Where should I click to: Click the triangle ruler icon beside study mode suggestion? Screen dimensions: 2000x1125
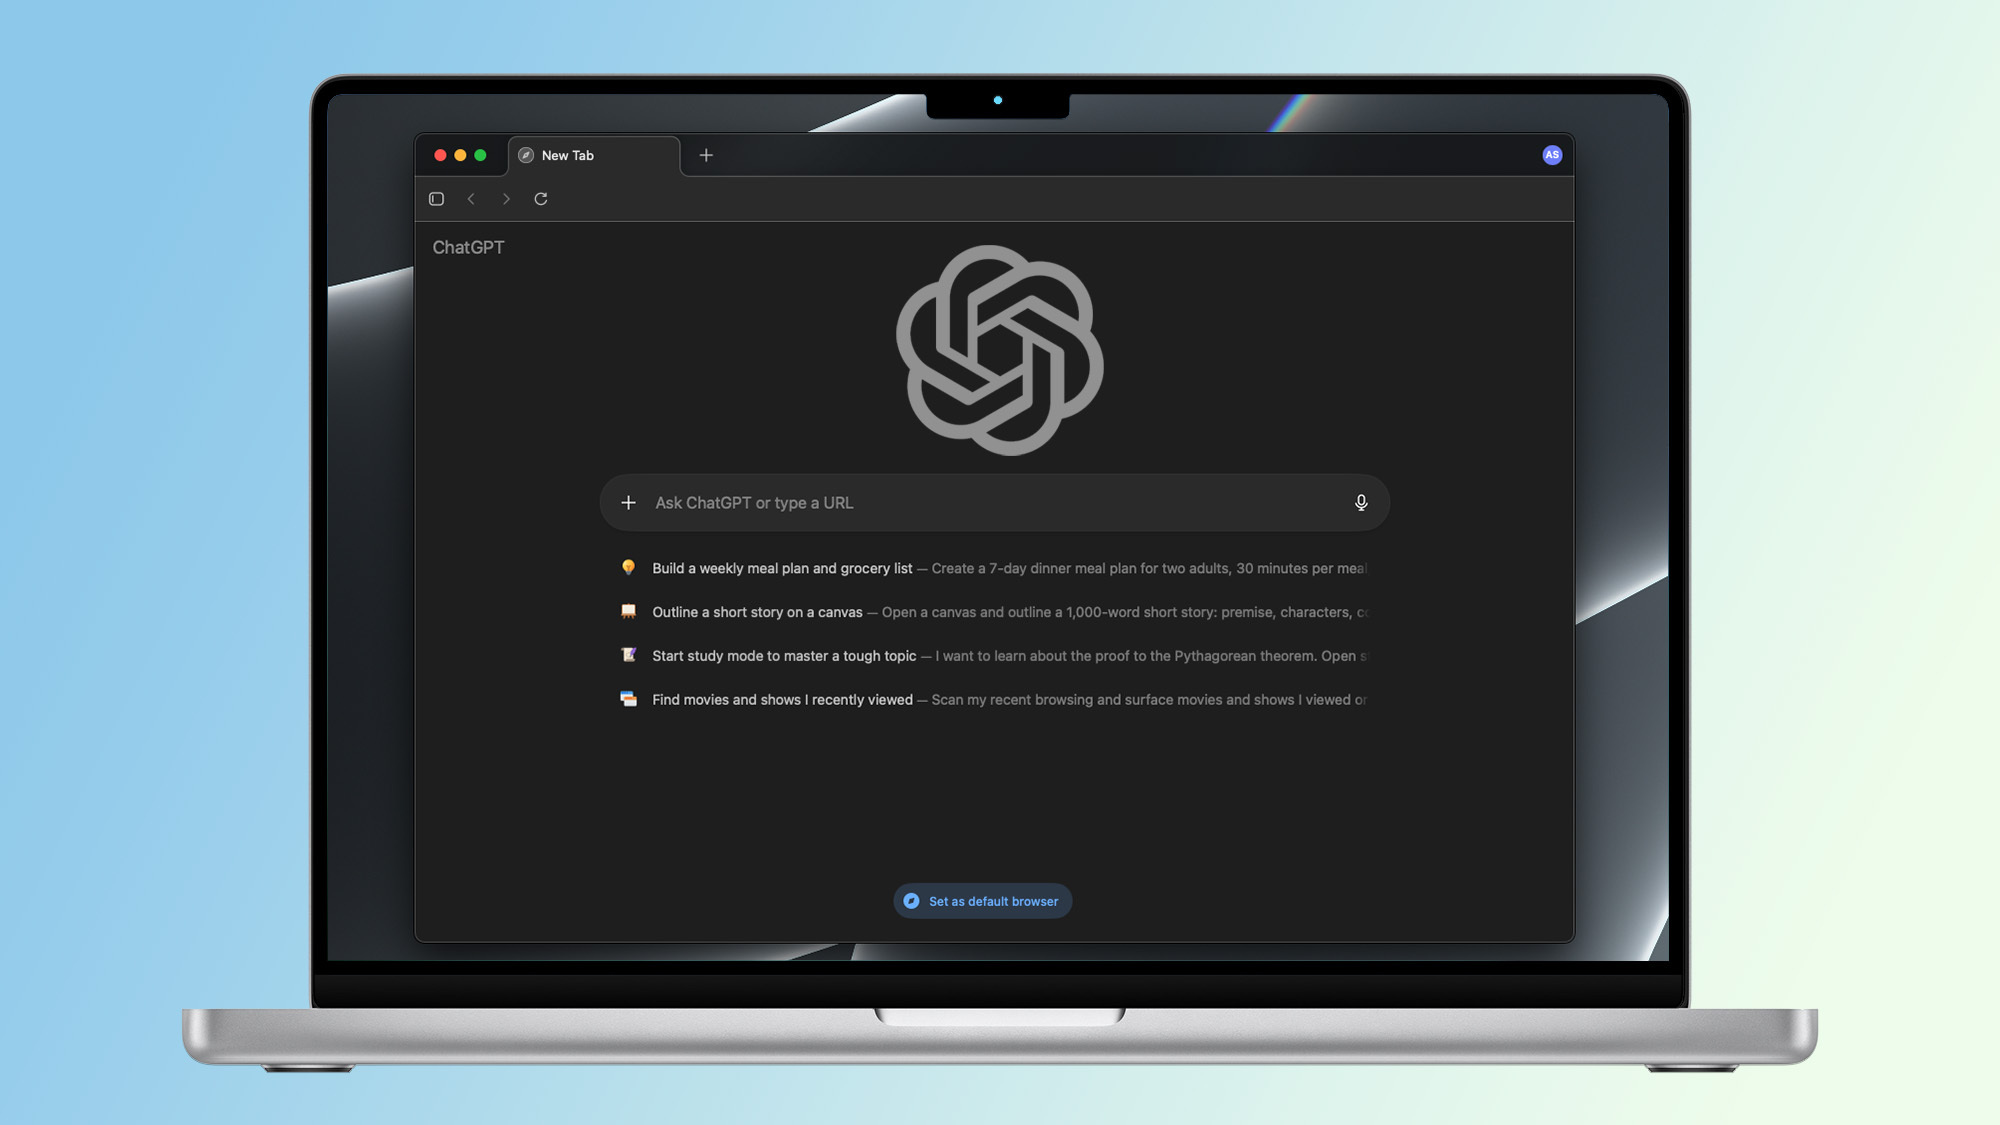629,655
